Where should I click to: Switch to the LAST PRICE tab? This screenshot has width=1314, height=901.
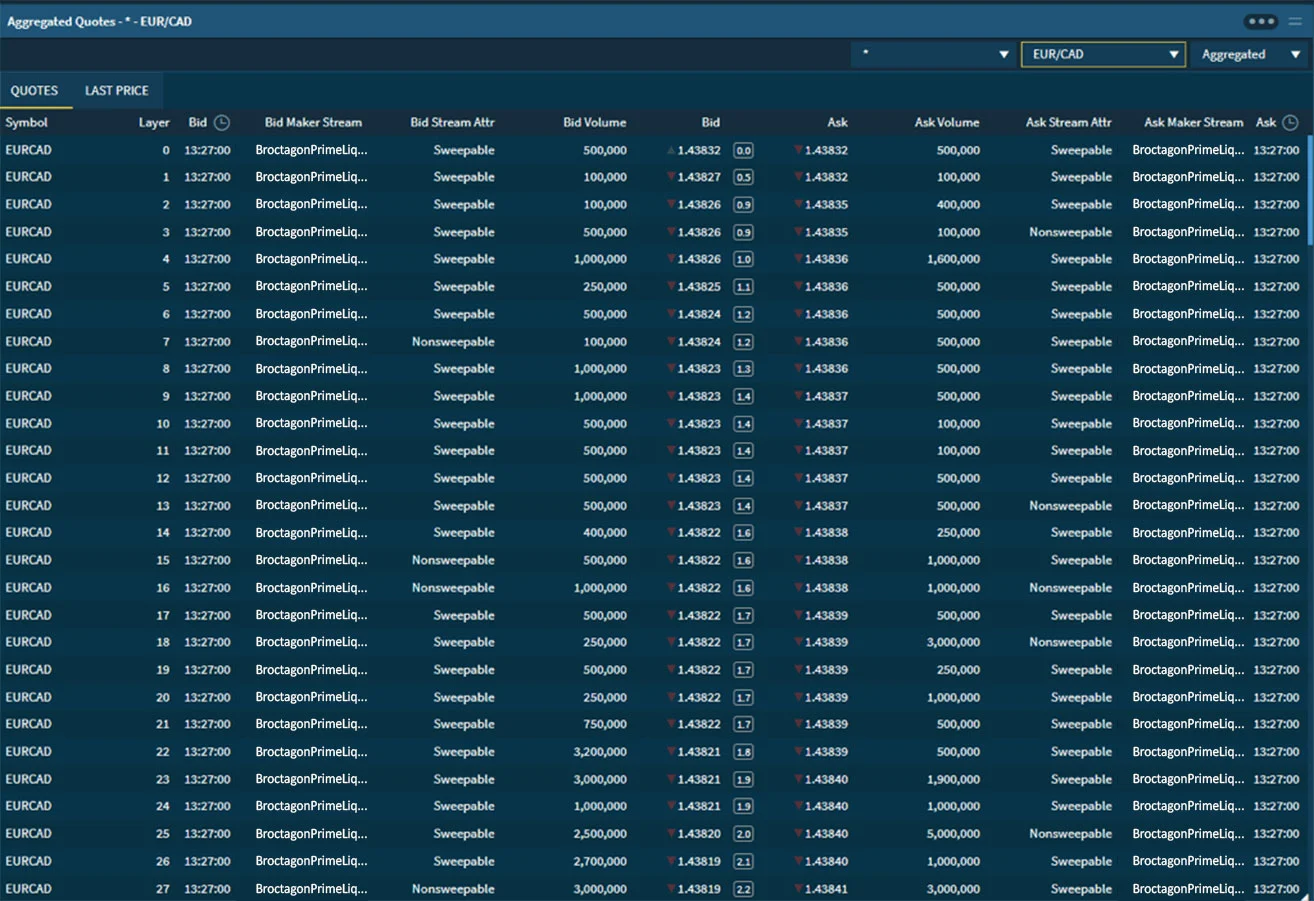[x=117, y=90]
